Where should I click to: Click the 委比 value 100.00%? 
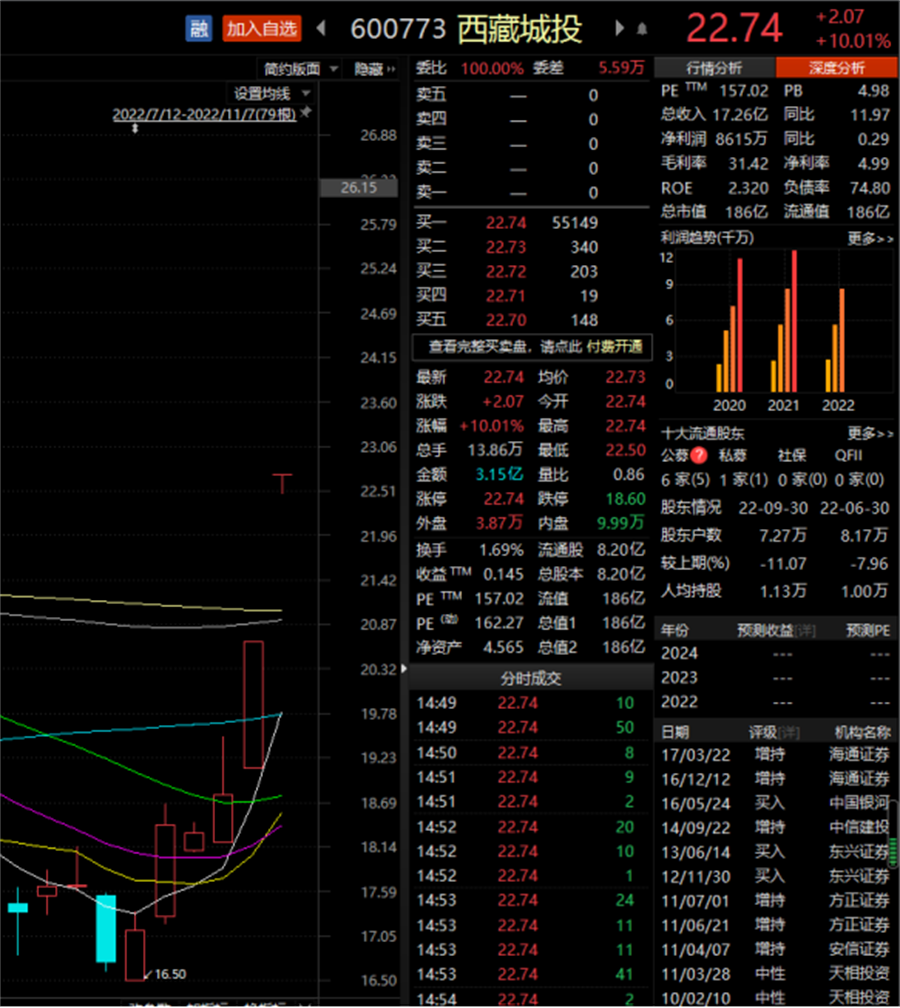click(x=492, y=68)
